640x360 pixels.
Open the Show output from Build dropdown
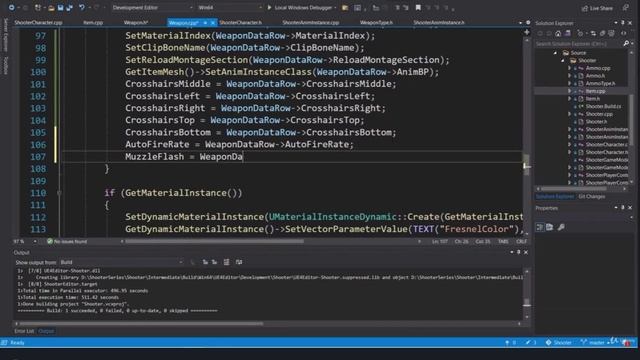click(122, 262)
